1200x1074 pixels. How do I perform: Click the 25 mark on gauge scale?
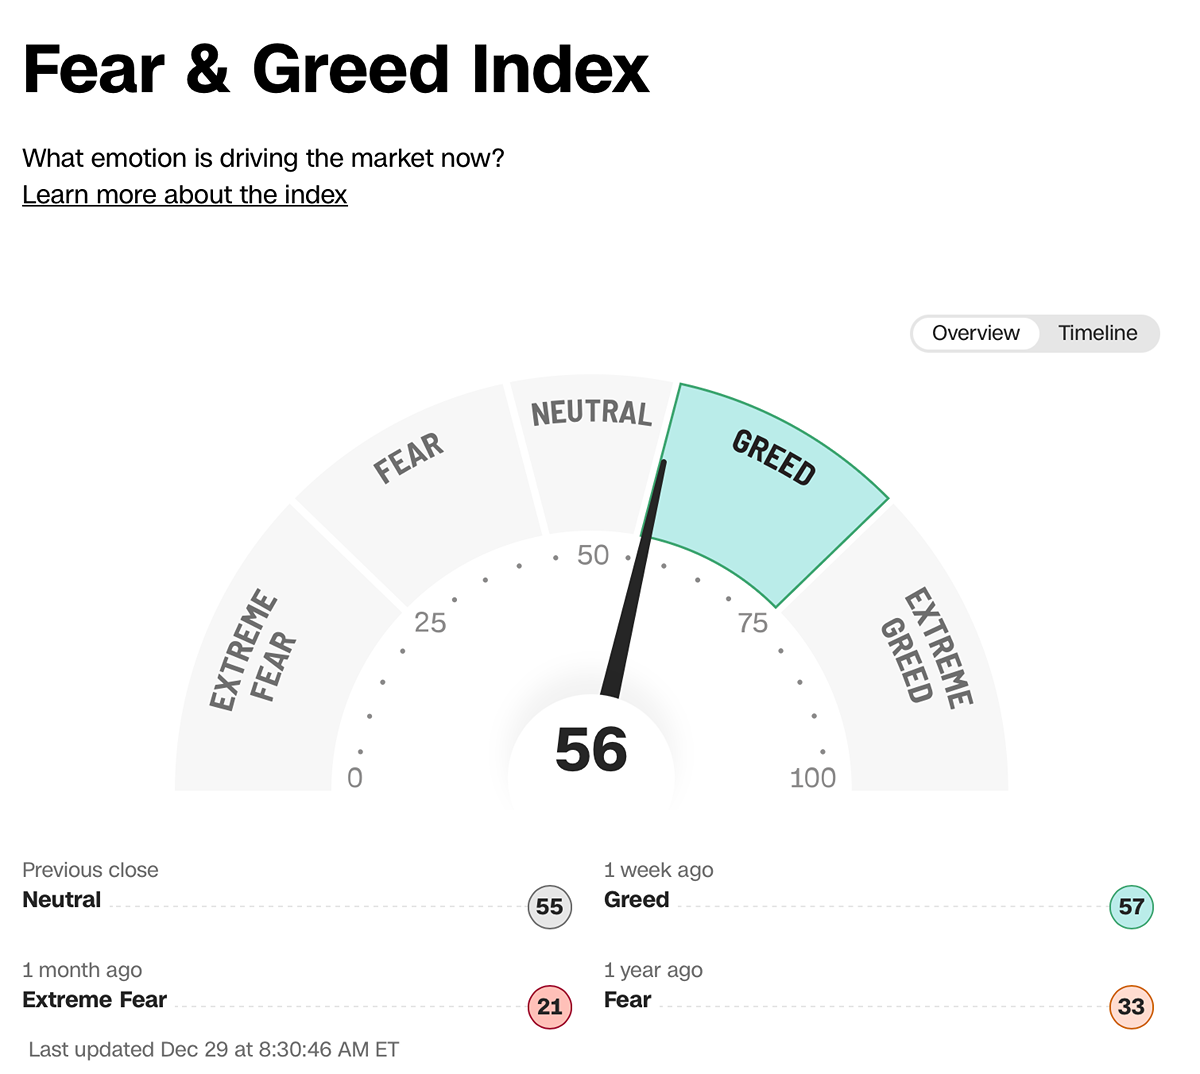point(430,623)
